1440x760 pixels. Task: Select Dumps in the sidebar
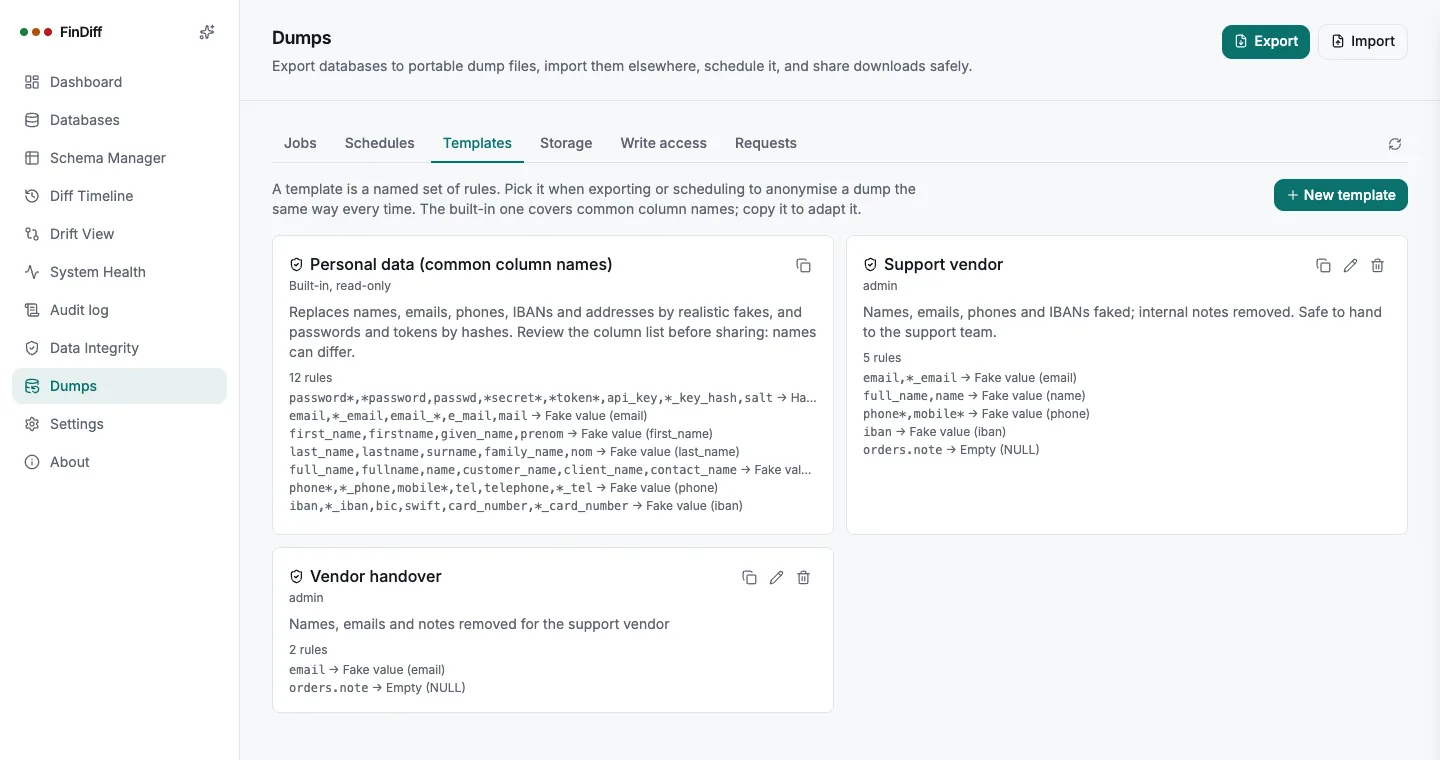tap(119, 386)
